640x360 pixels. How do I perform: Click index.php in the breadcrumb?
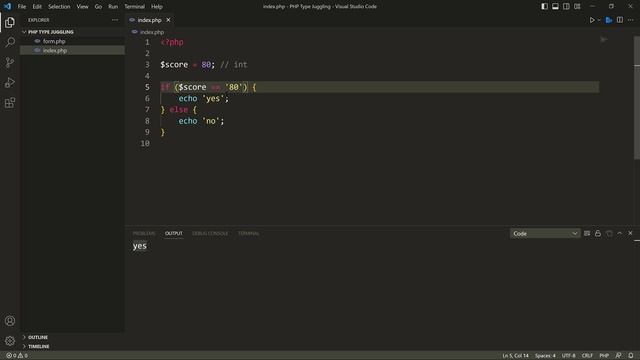point(152,32)
